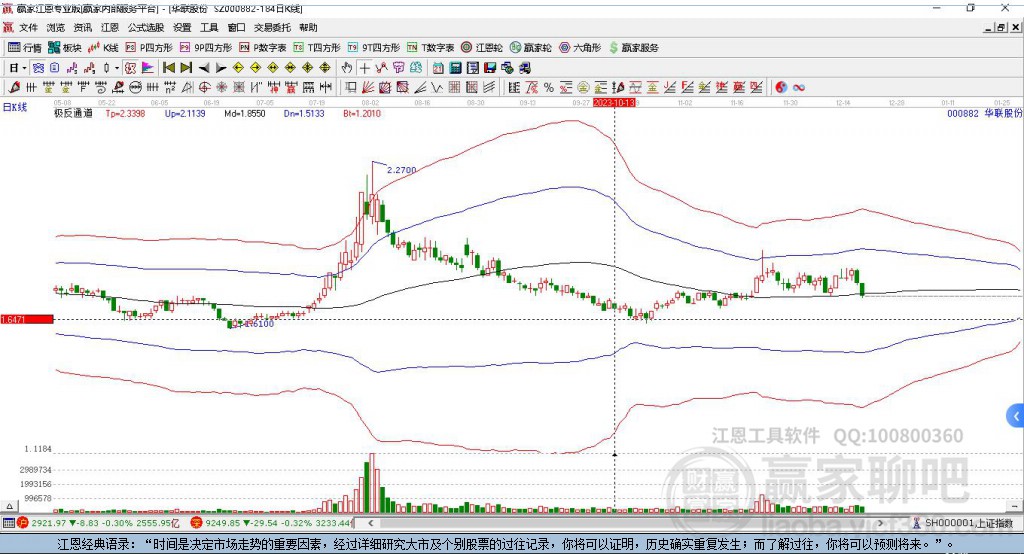Jump to first bar with skip-back icon
The height and width of the screenshot is (554, 1024).
click(x=168, y=68)
